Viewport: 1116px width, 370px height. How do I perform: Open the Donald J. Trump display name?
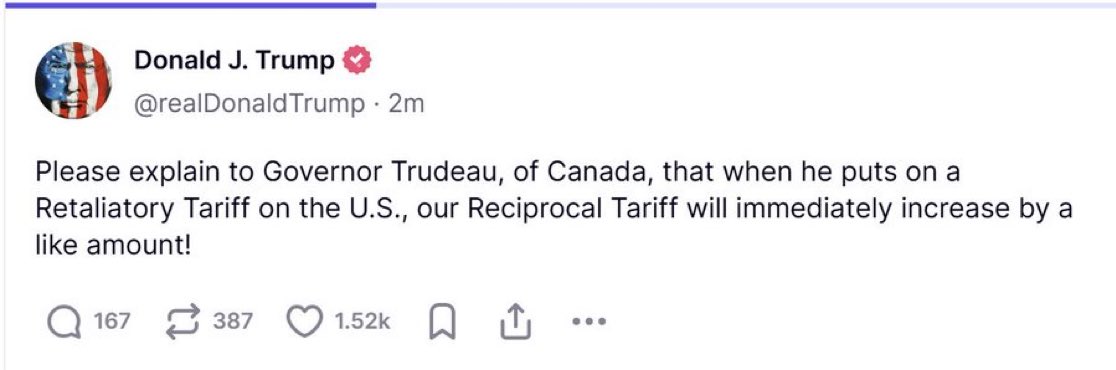point(234,62)
